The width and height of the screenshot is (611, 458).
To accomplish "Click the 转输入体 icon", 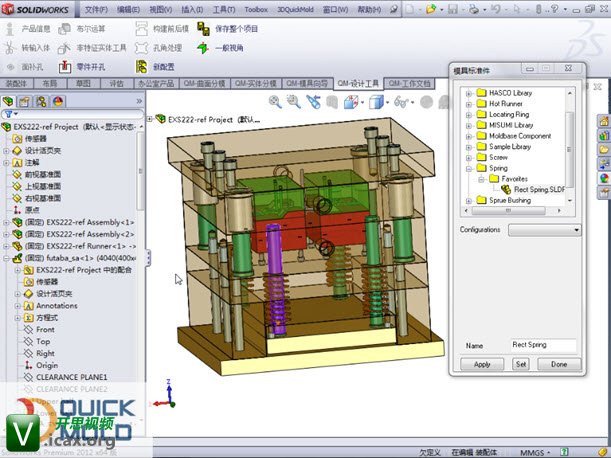I will coord(10,48).
